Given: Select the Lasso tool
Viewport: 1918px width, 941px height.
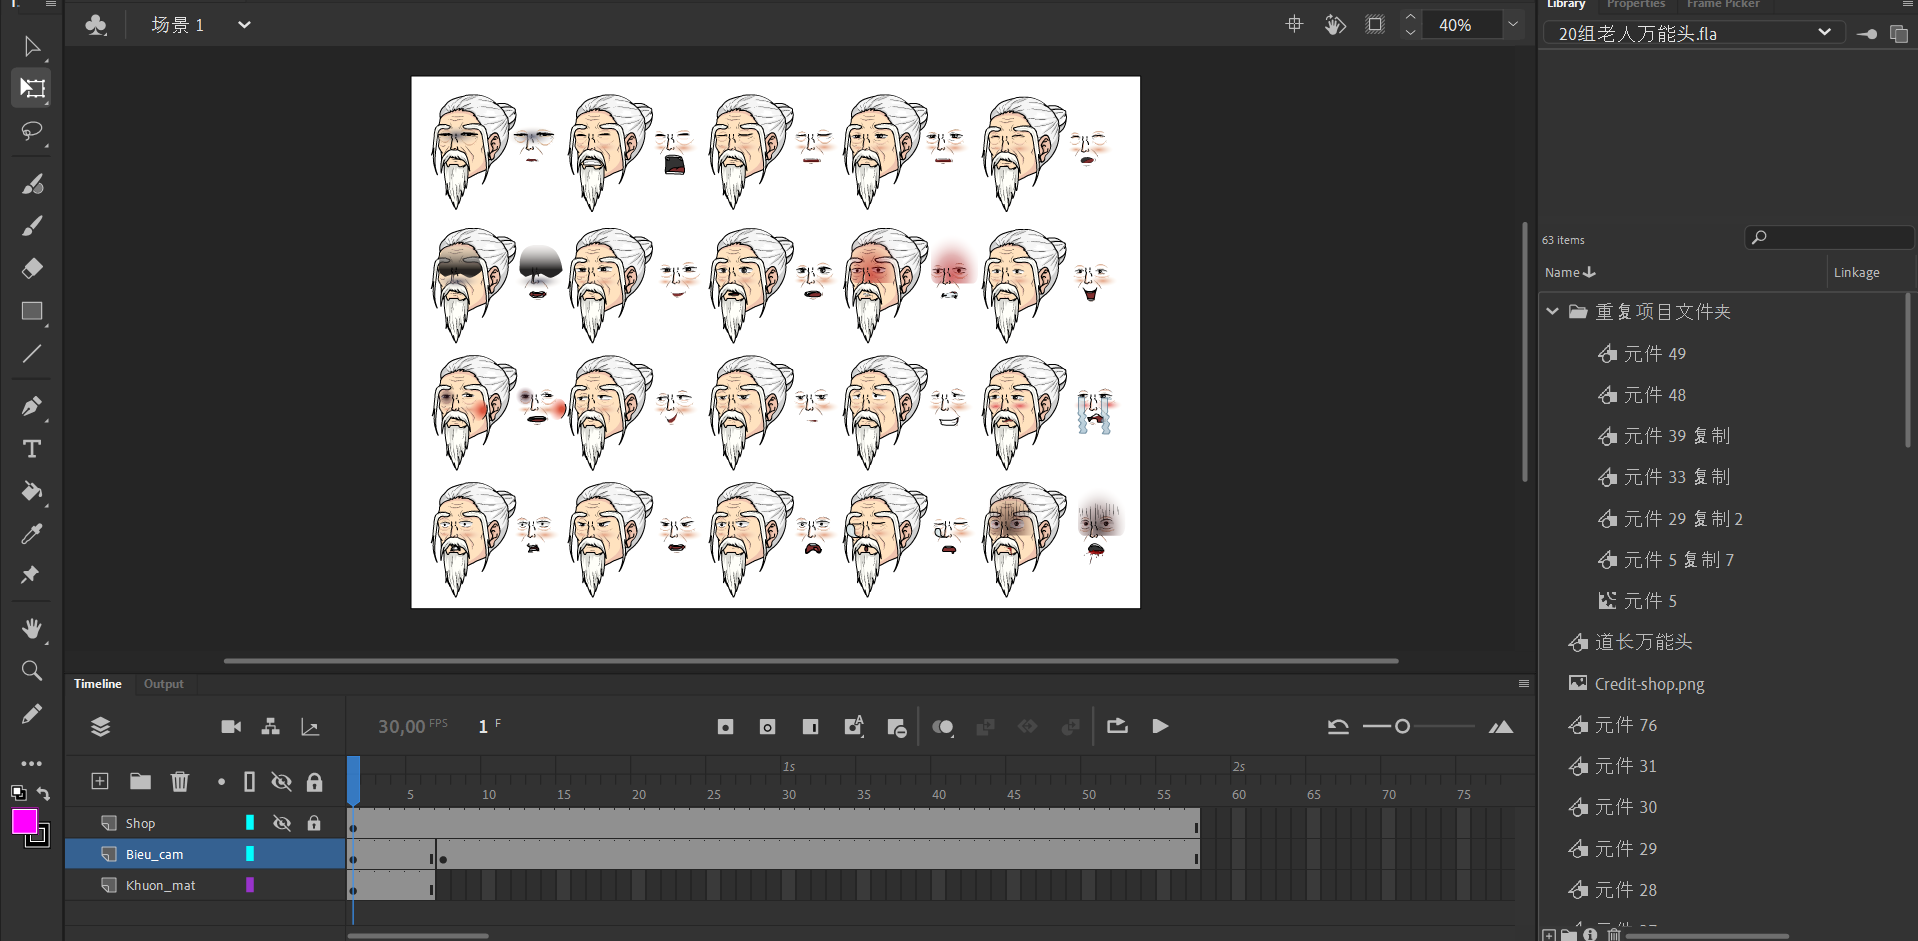Looking at the screenshot, I should pyautogui.click(x=32, y=131).
